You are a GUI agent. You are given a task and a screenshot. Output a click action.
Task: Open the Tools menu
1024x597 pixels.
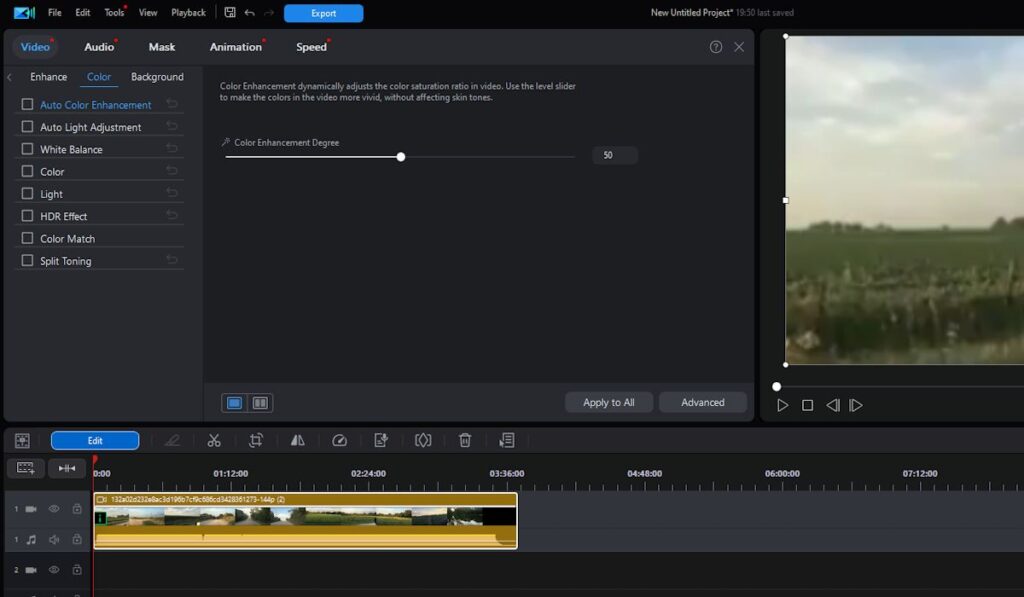coord(114,13)
